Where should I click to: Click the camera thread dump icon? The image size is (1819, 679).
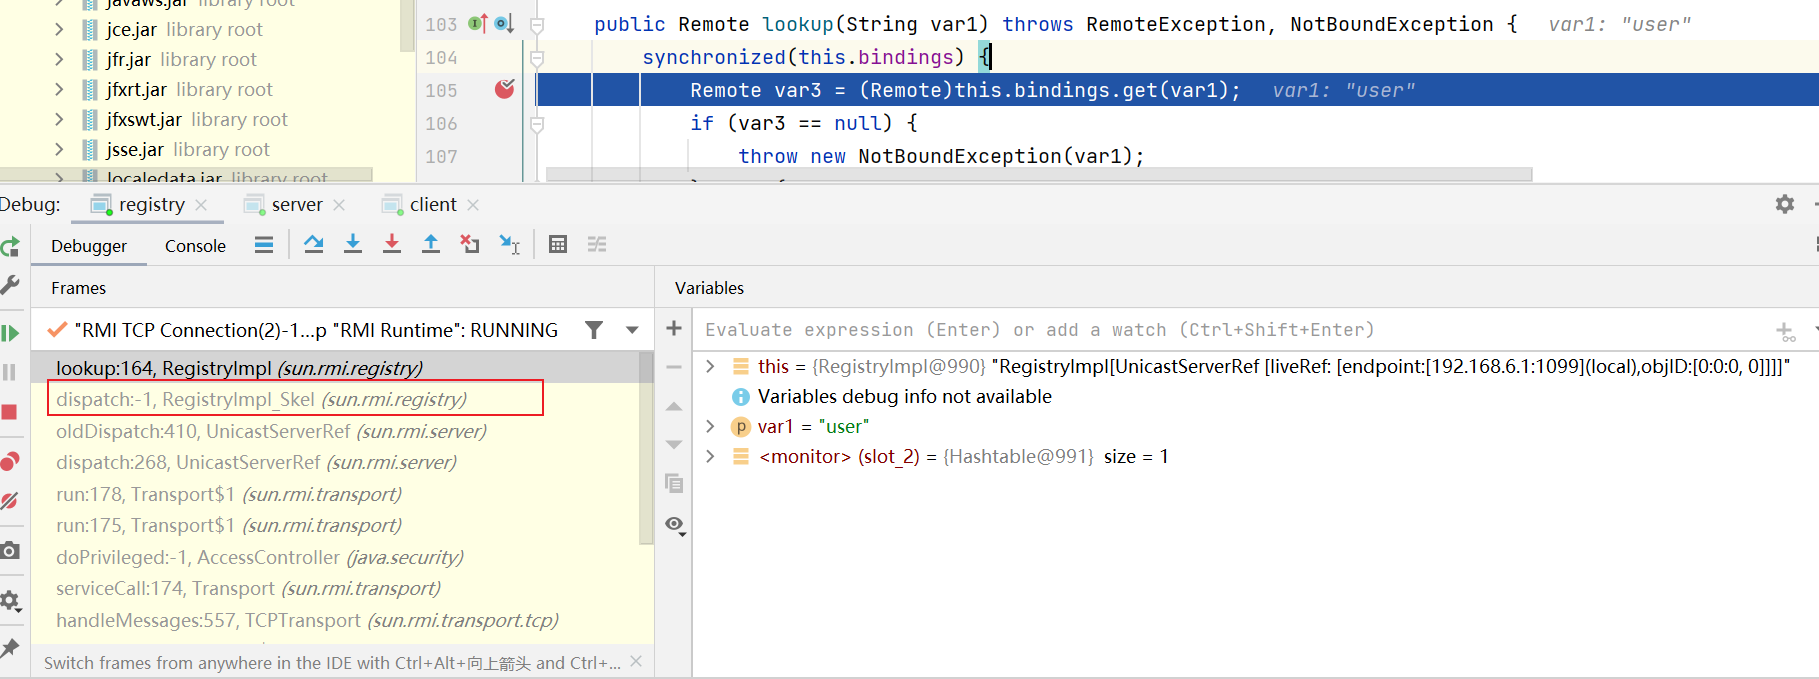(10, 550)
